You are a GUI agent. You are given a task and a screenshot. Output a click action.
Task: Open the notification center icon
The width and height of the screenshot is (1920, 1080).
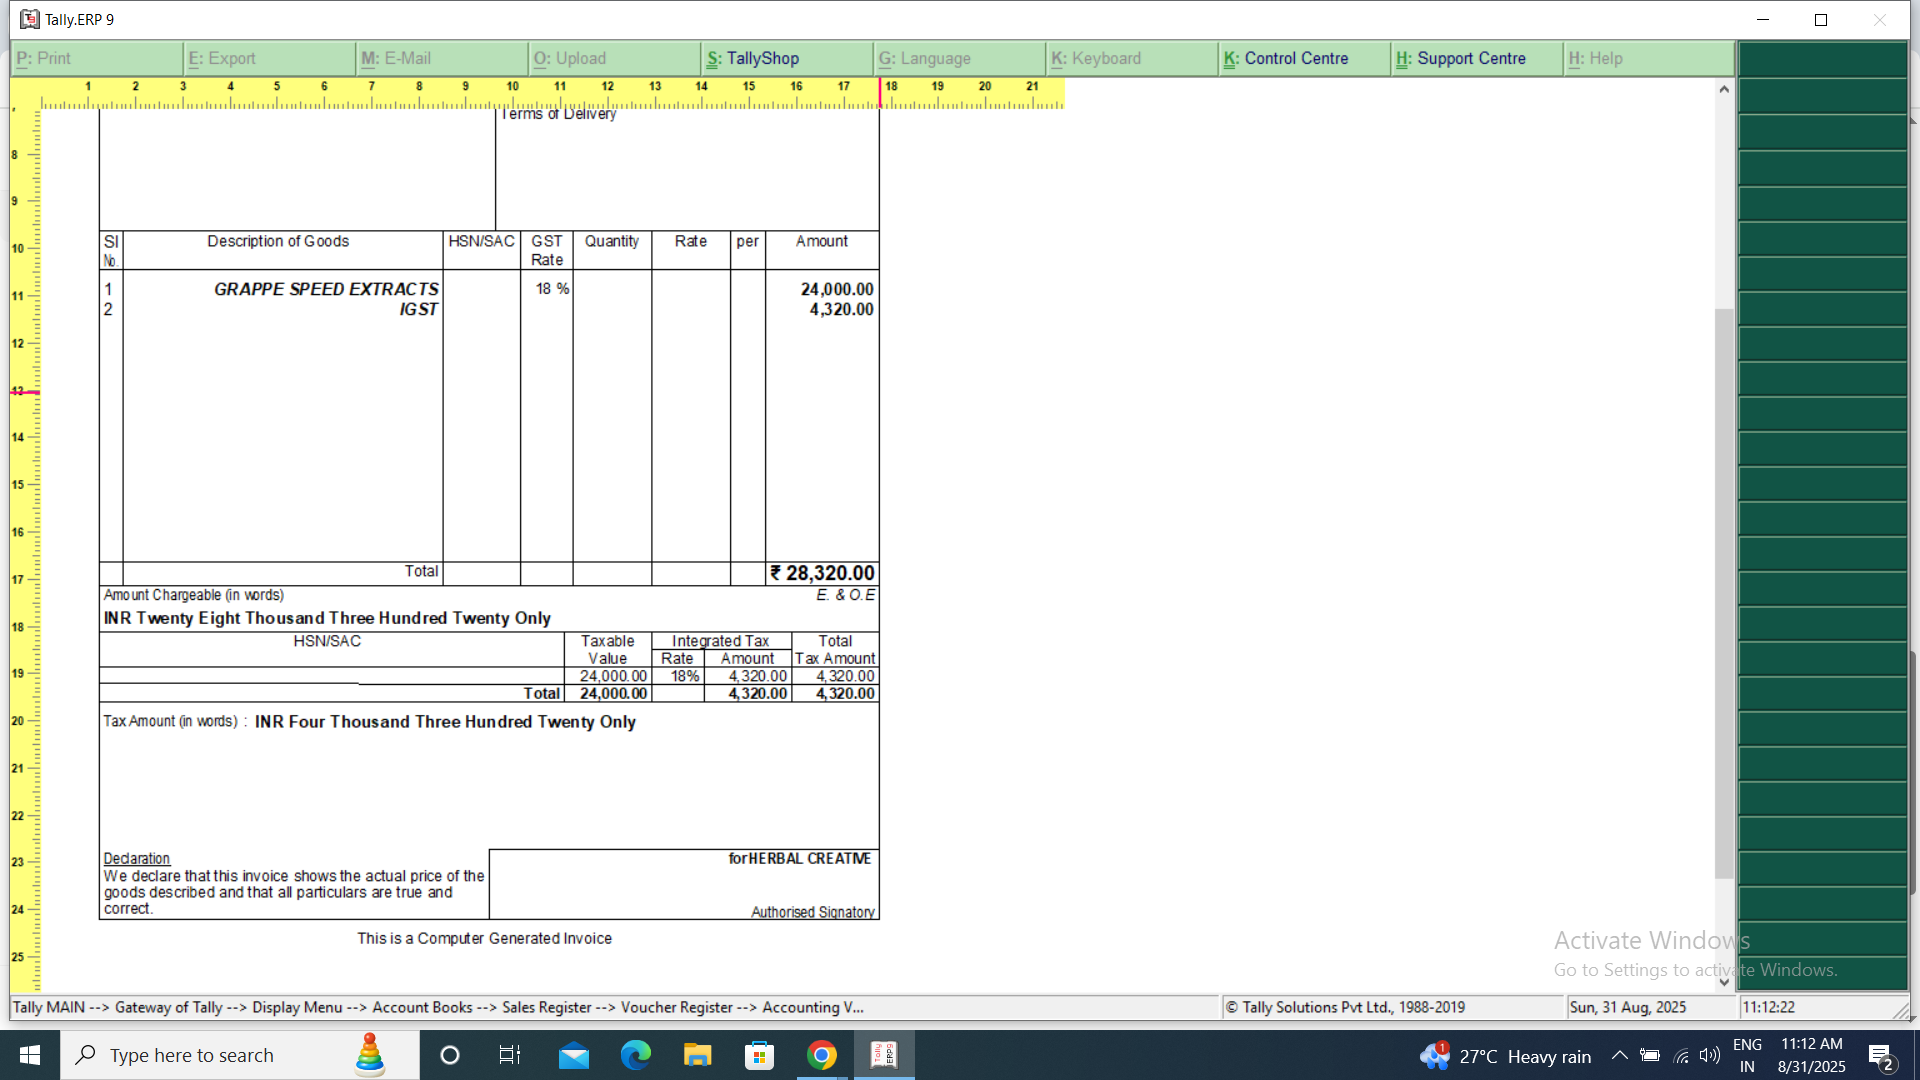1880,1055
